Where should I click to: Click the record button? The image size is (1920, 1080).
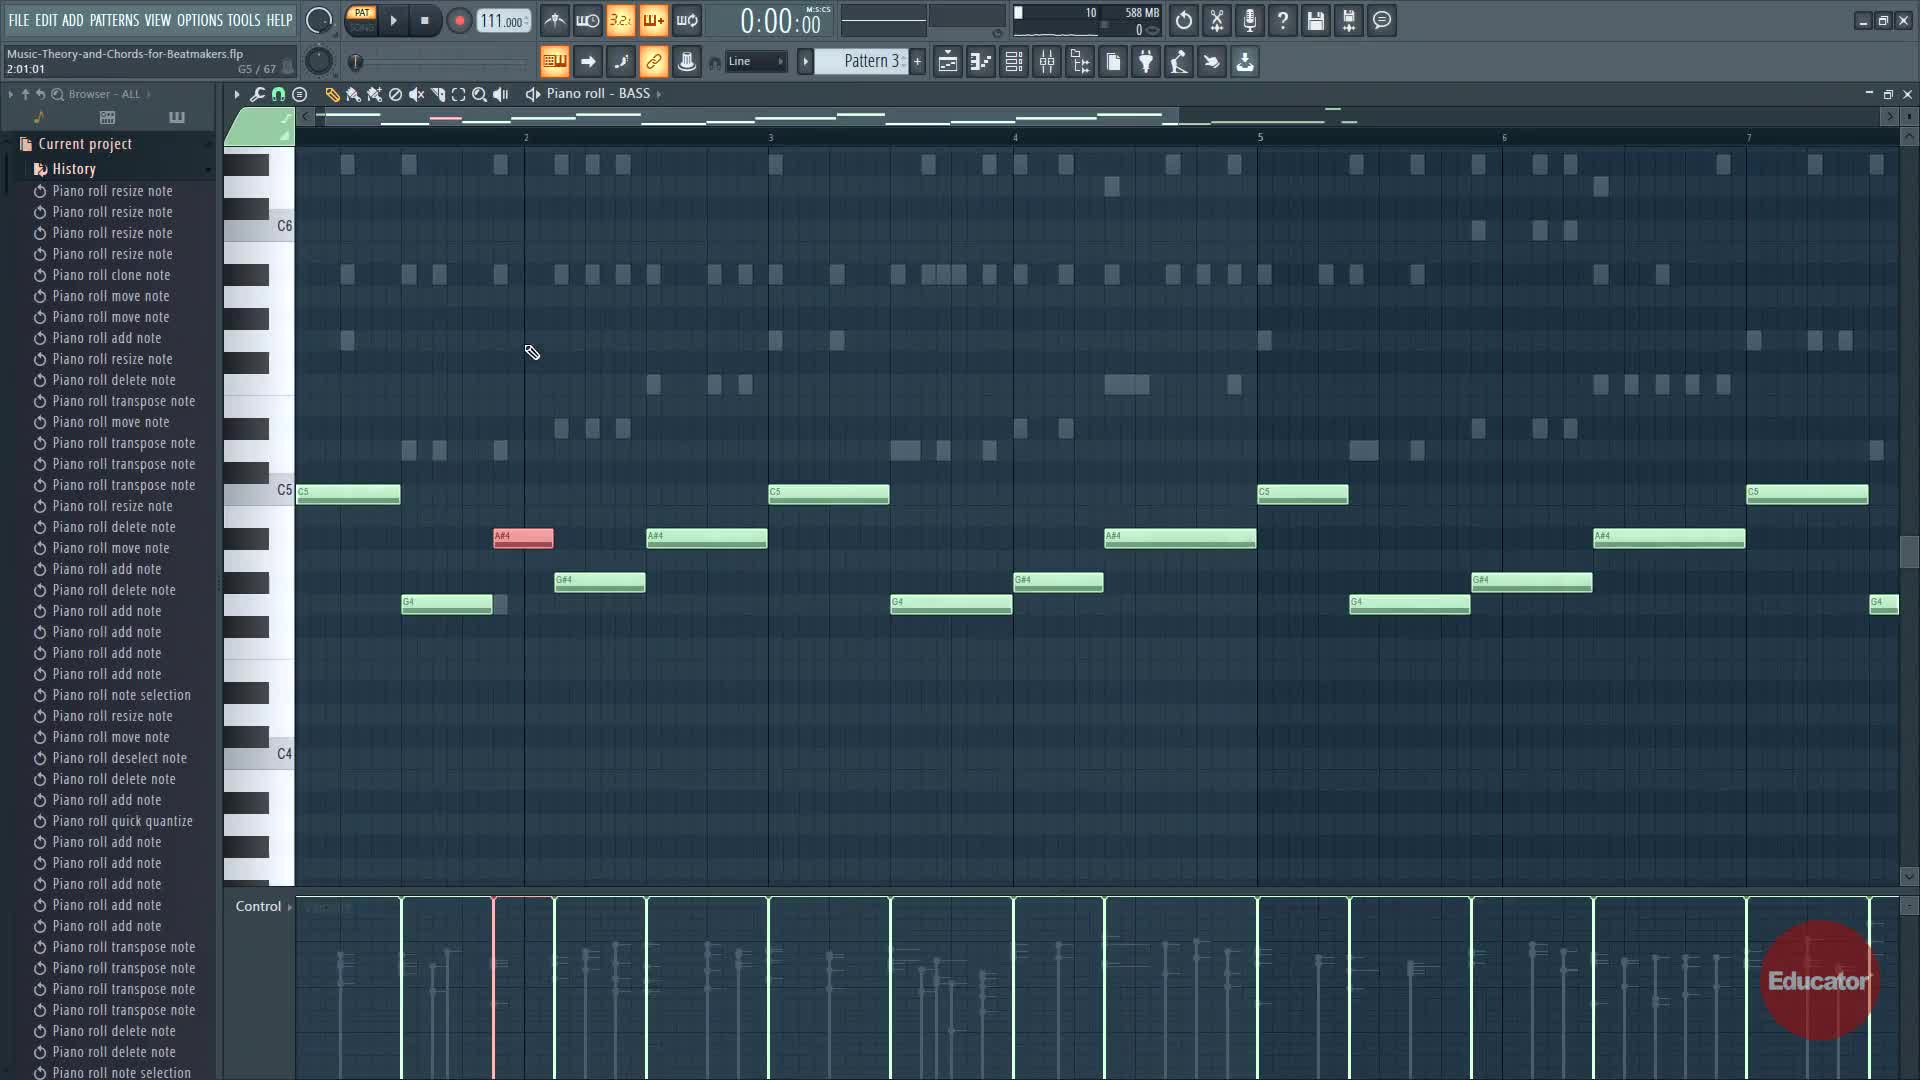tap(459, 20)
